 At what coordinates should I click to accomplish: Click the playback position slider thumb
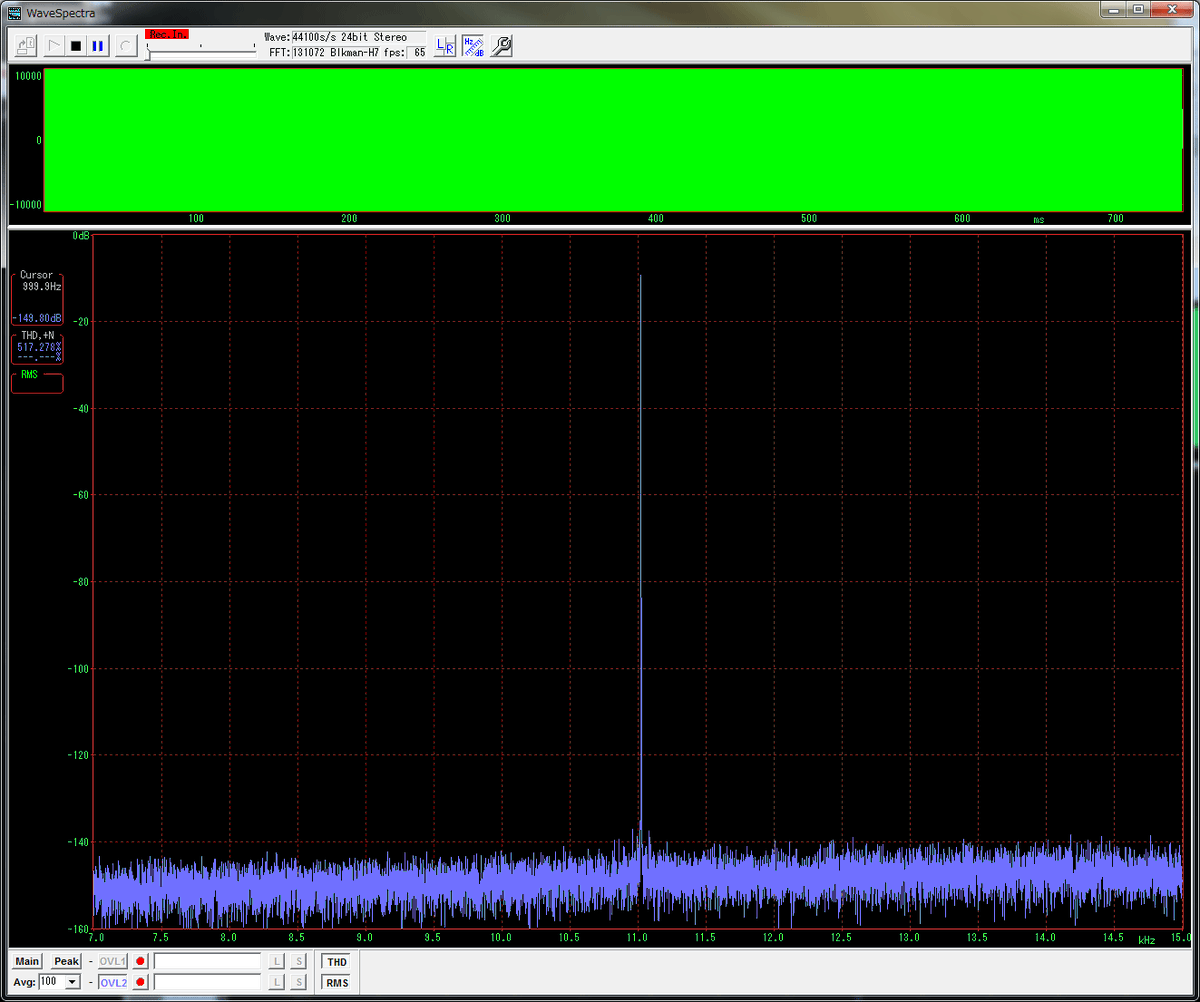point(149,54)
